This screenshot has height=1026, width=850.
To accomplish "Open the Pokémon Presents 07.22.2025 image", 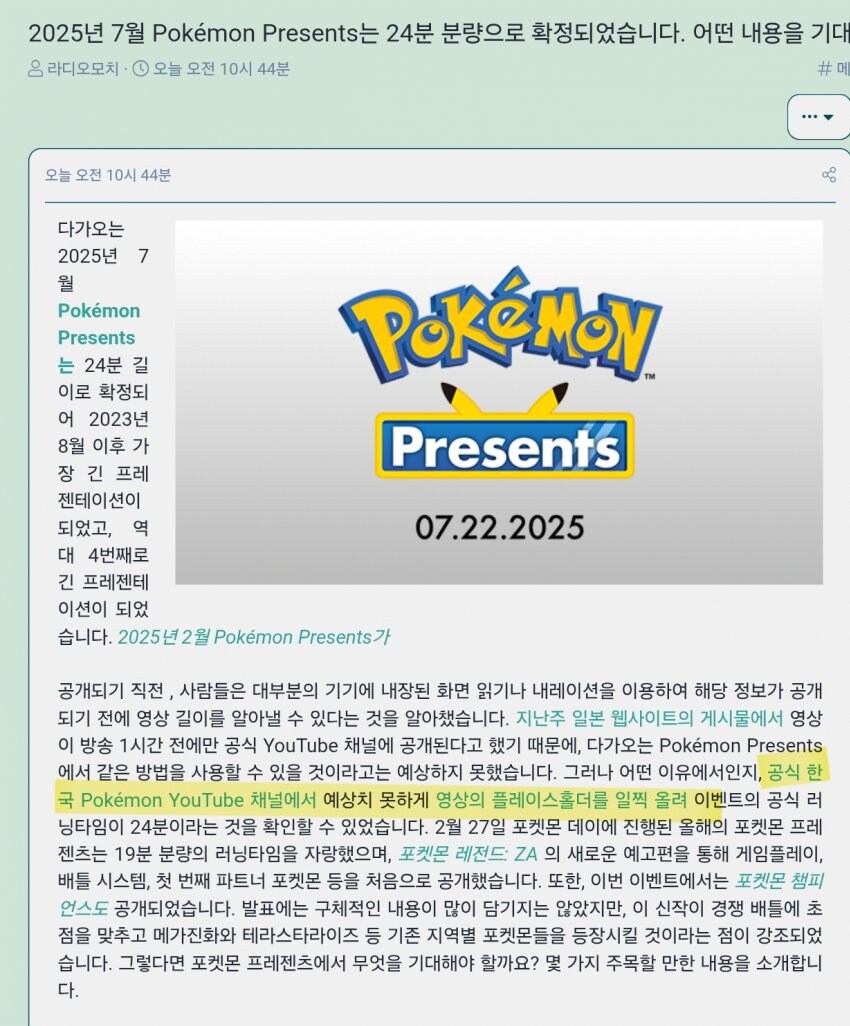I will [499, 402].
